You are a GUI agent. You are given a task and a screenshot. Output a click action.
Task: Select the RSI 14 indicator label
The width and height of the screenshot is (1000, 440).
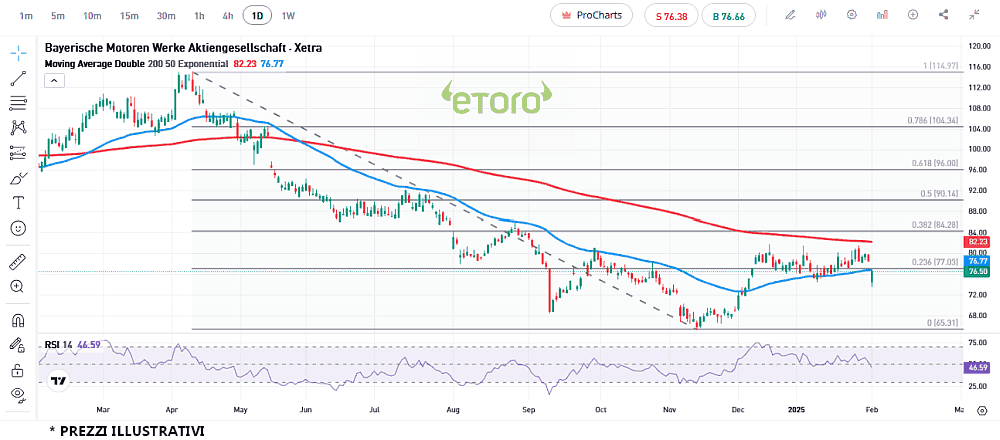59,345
